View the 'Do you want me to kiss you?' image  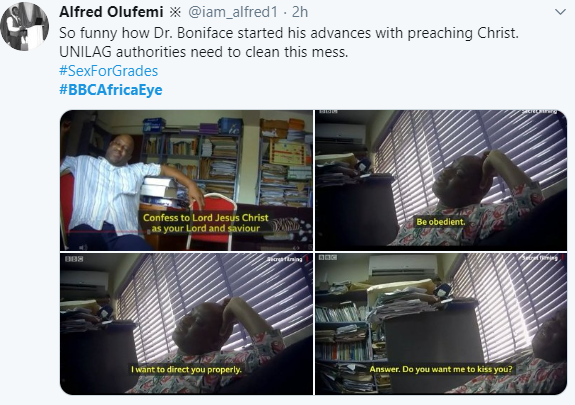441,324
